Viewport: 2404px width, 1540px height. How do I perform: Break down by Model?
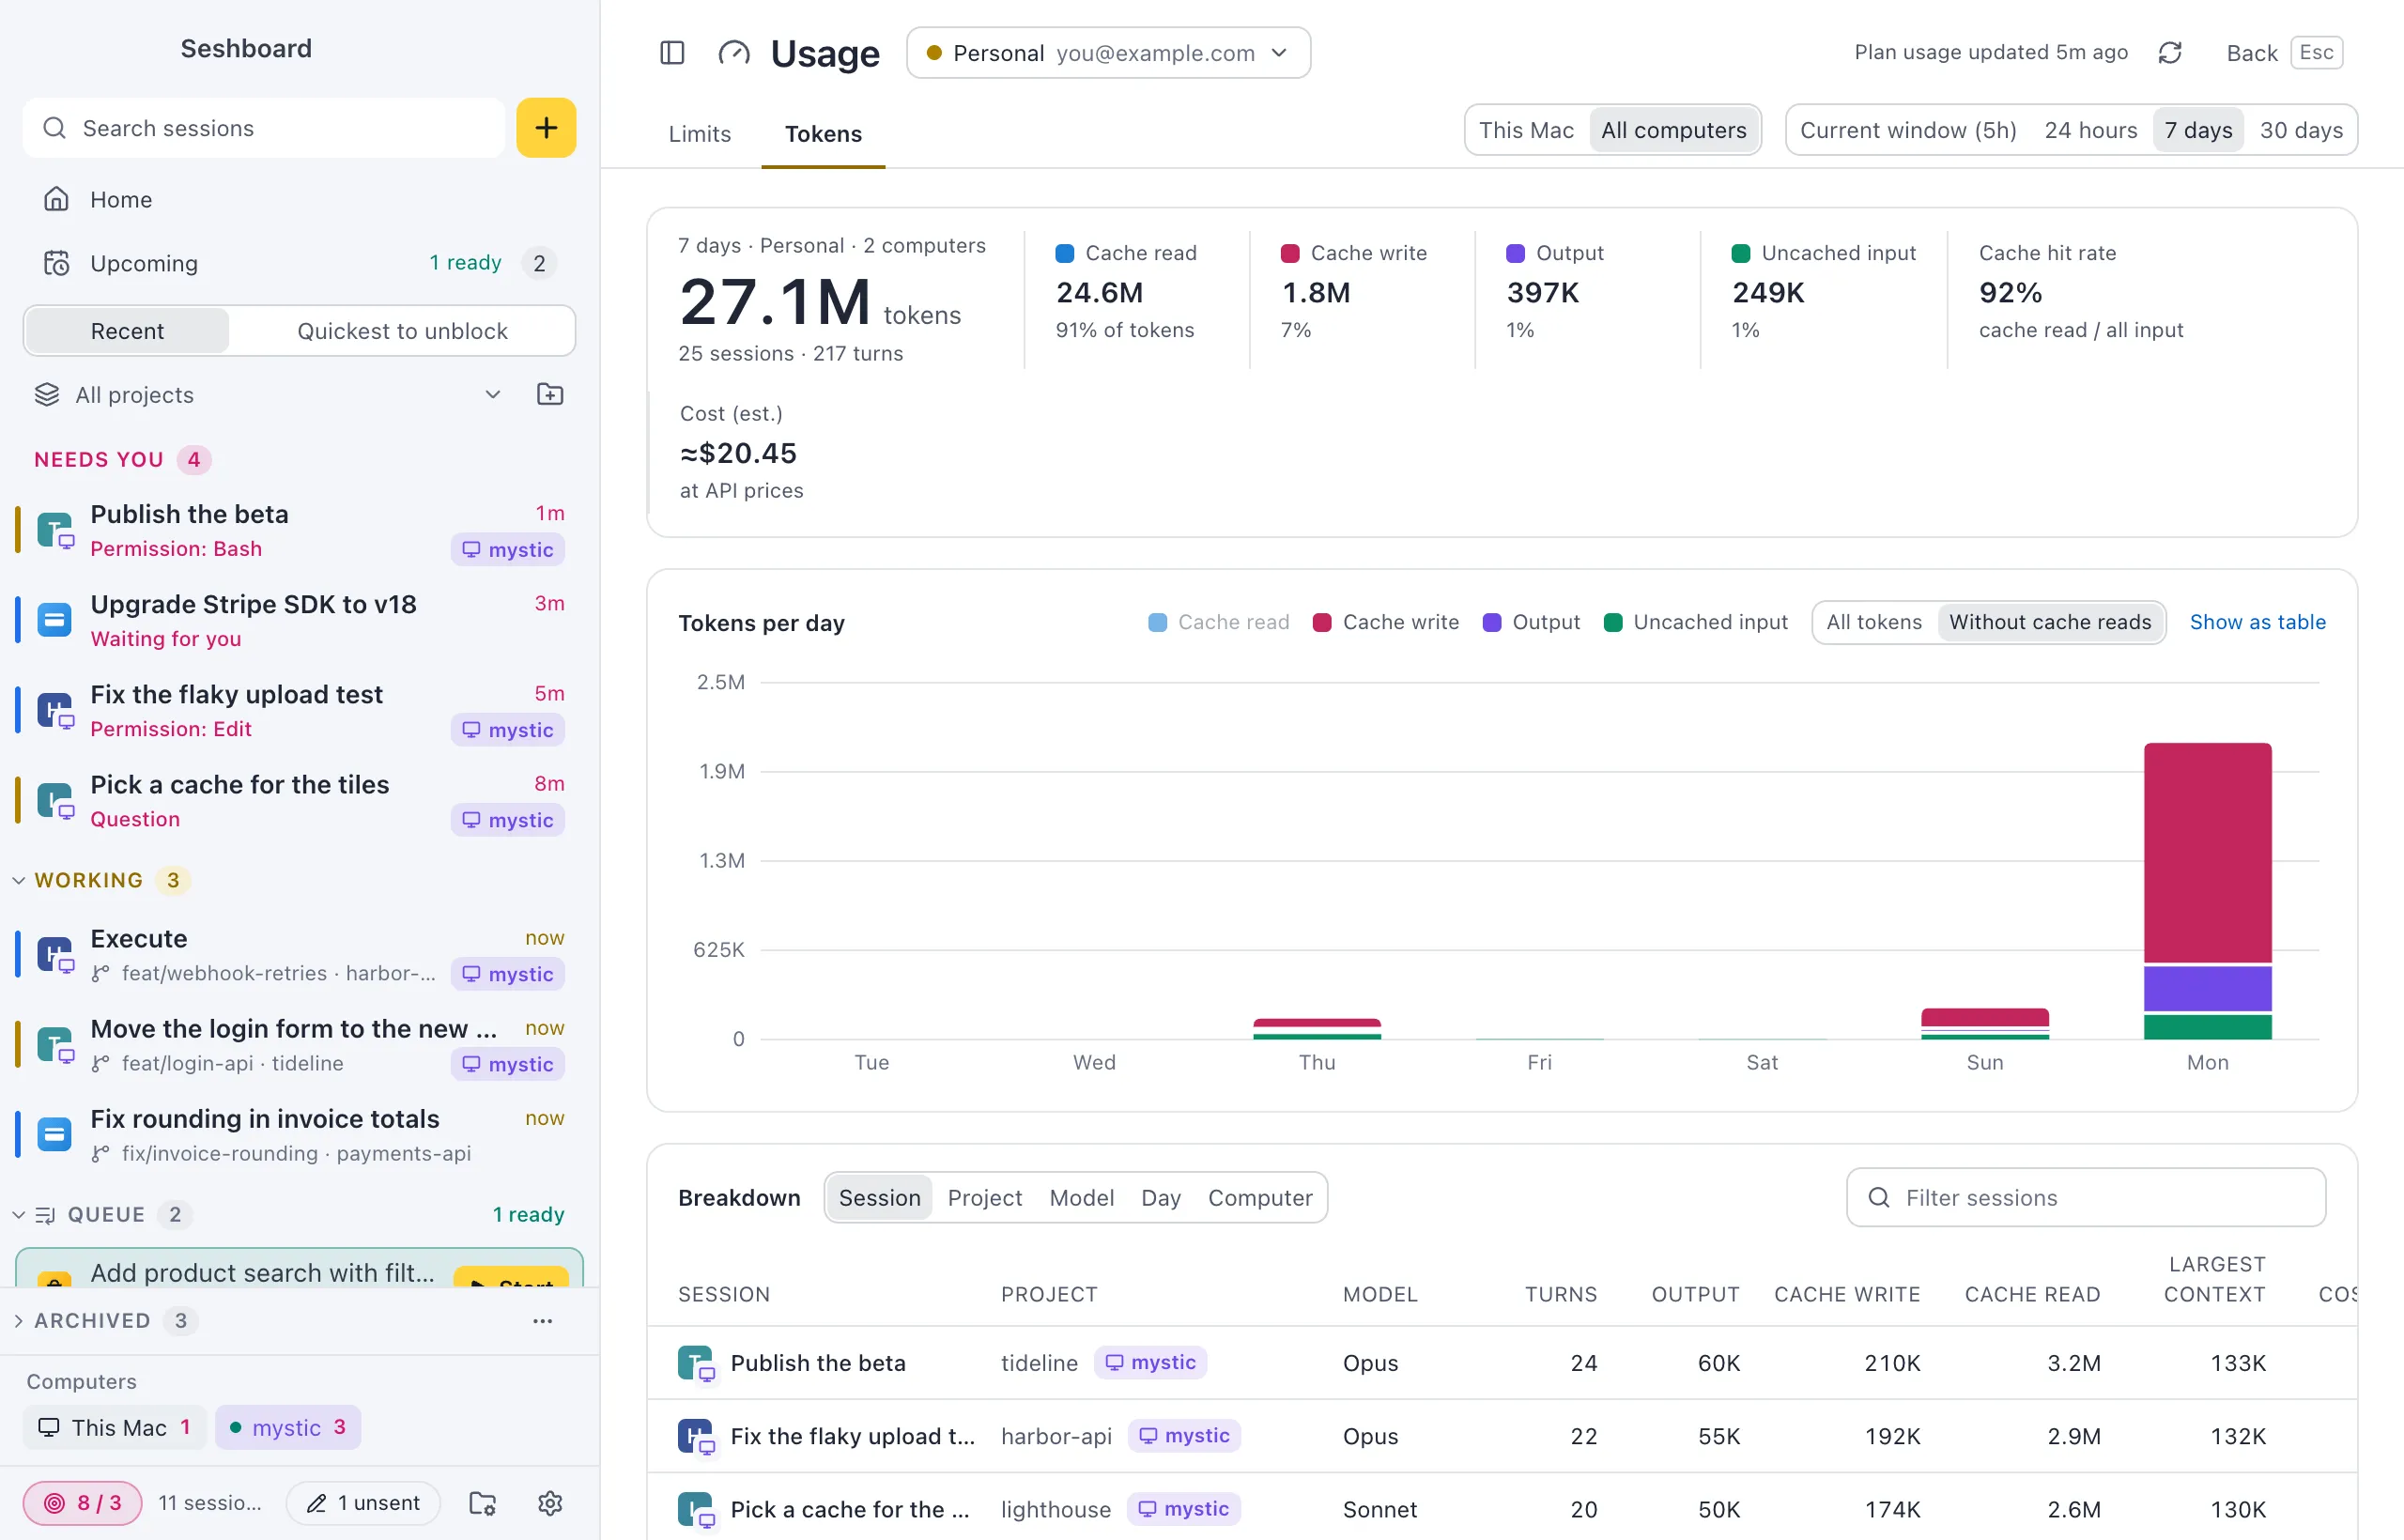coord(1081,1198)
